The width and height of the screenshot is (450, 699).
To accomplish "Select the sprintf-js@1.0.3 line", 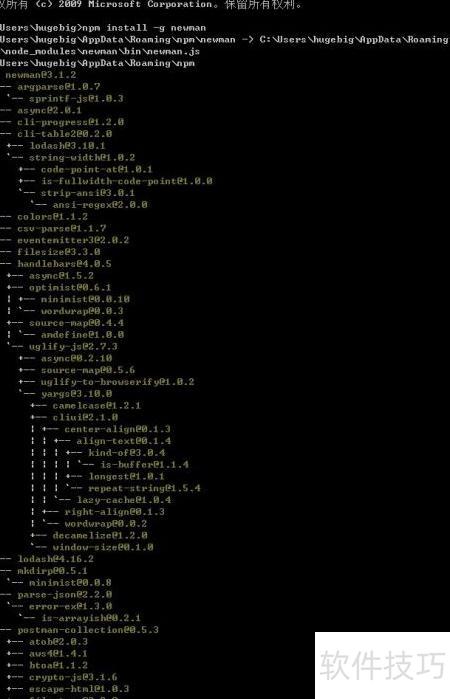I will [76, 99].
